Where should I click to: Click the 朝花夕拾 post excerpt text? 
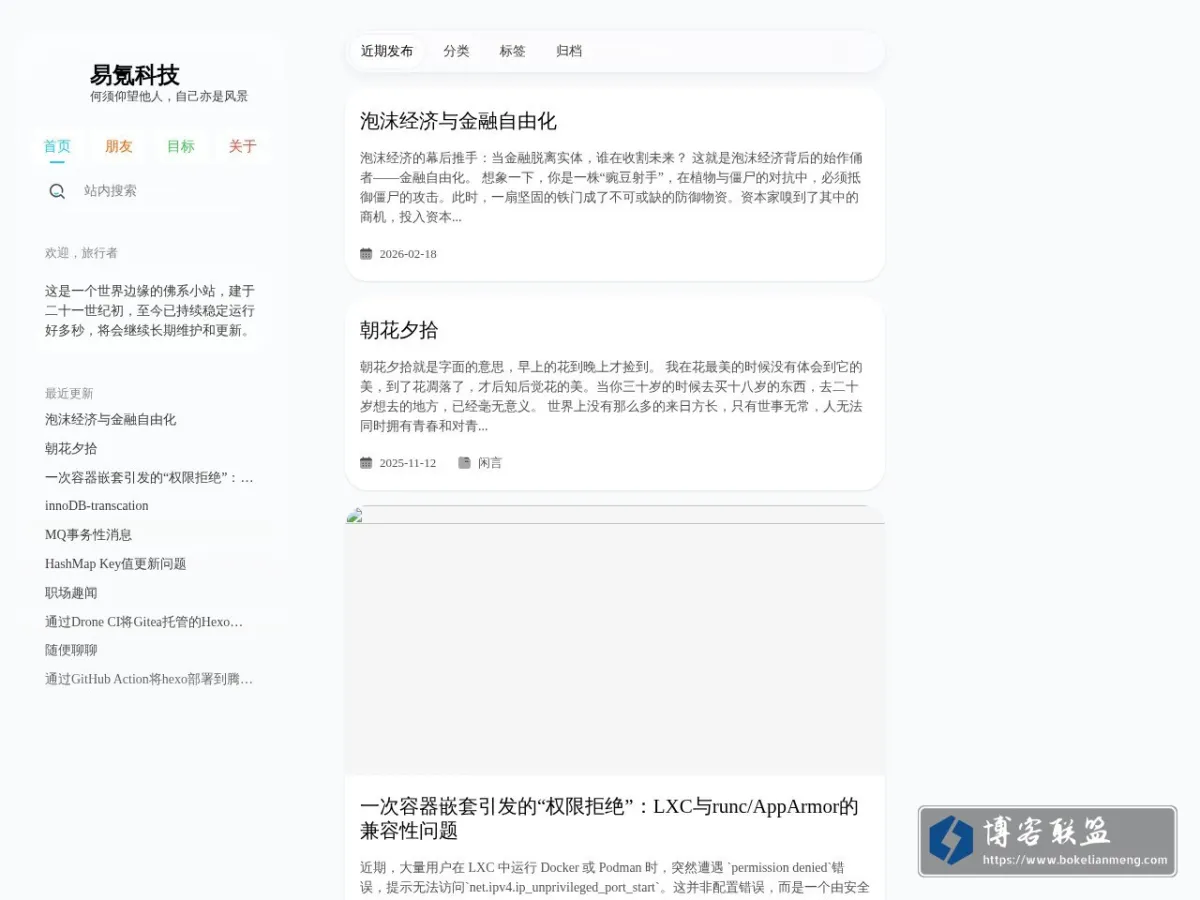point(611,396)
